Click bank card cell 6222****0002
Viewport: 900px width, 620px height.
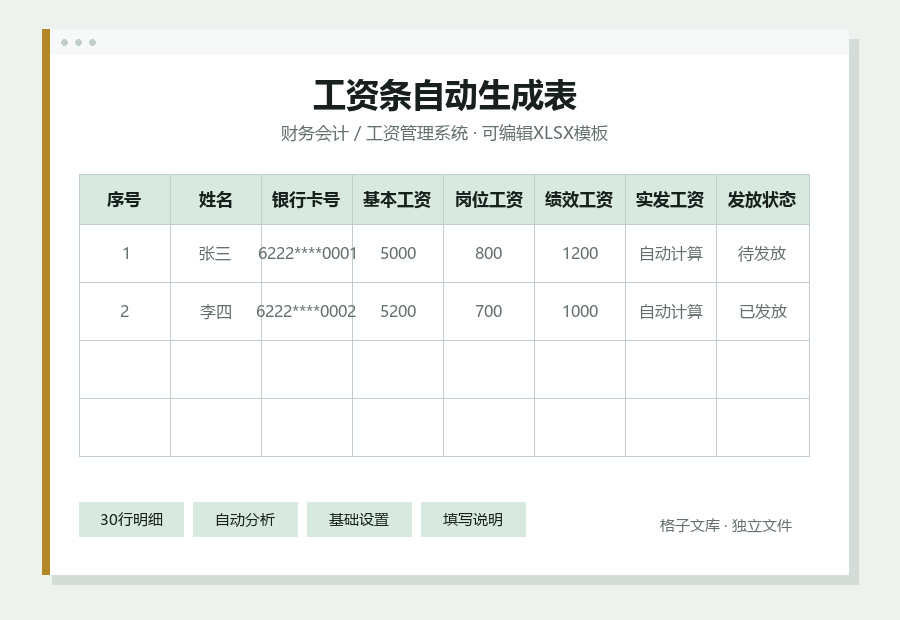tap(307, 312)
